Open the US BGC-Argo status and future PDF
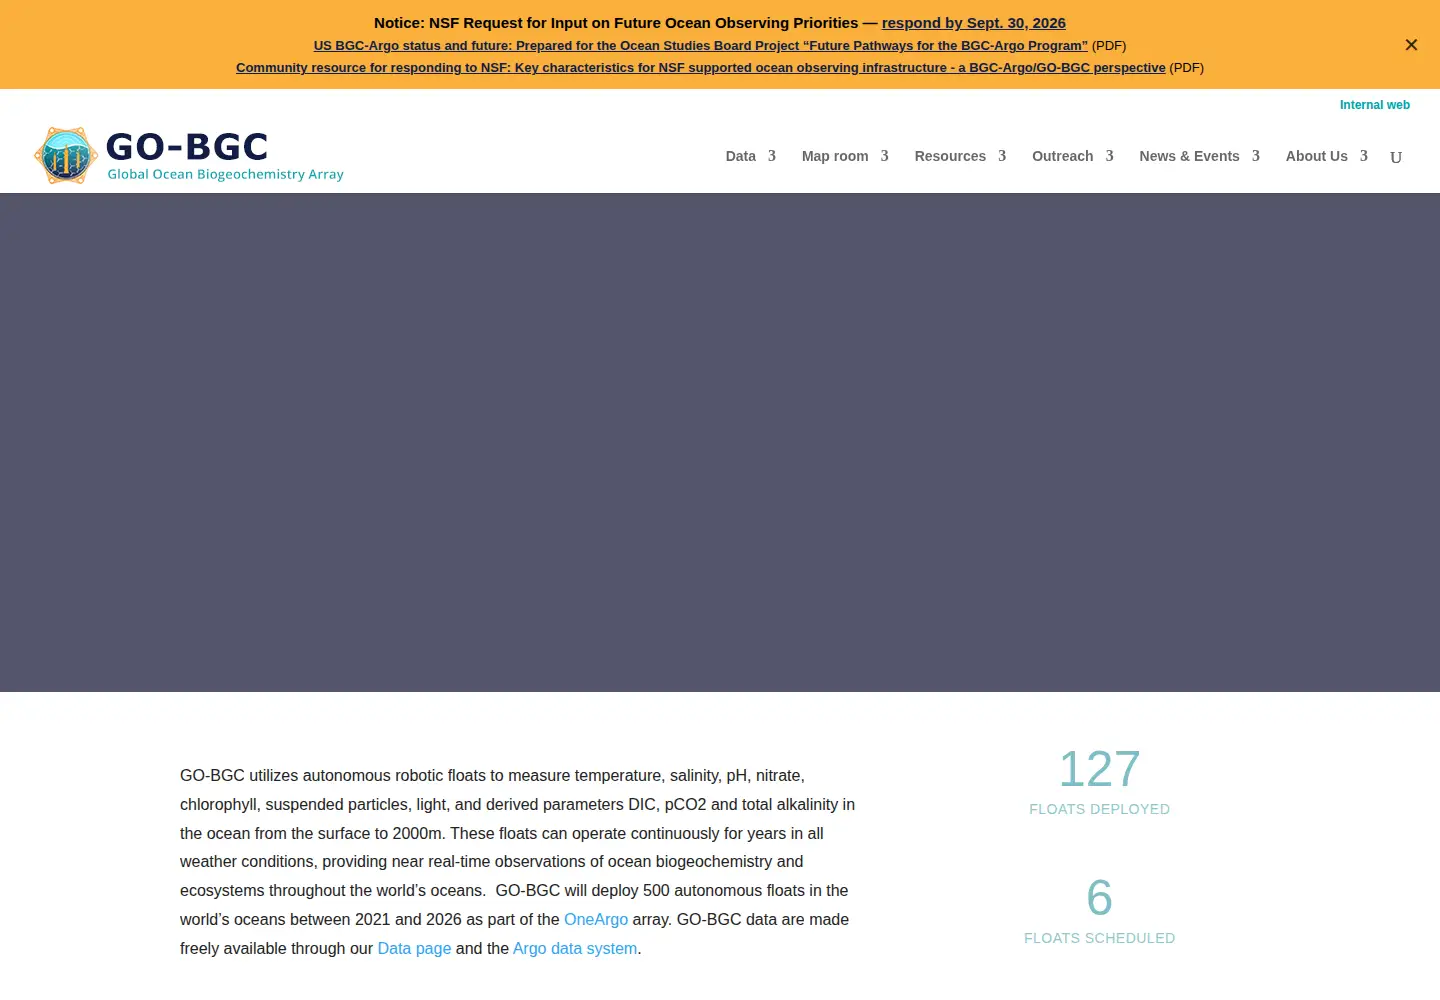This screenshot has height=1000, width=1440. coord(701,46)
